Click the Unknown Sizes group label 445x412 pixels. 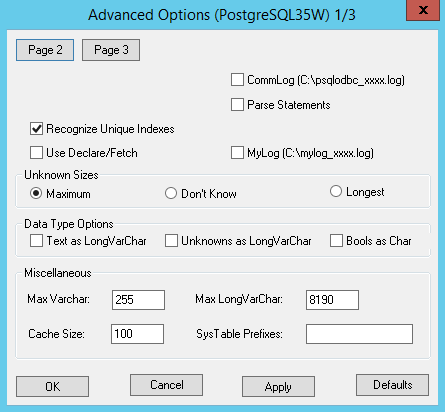click(x=61, y=175)
